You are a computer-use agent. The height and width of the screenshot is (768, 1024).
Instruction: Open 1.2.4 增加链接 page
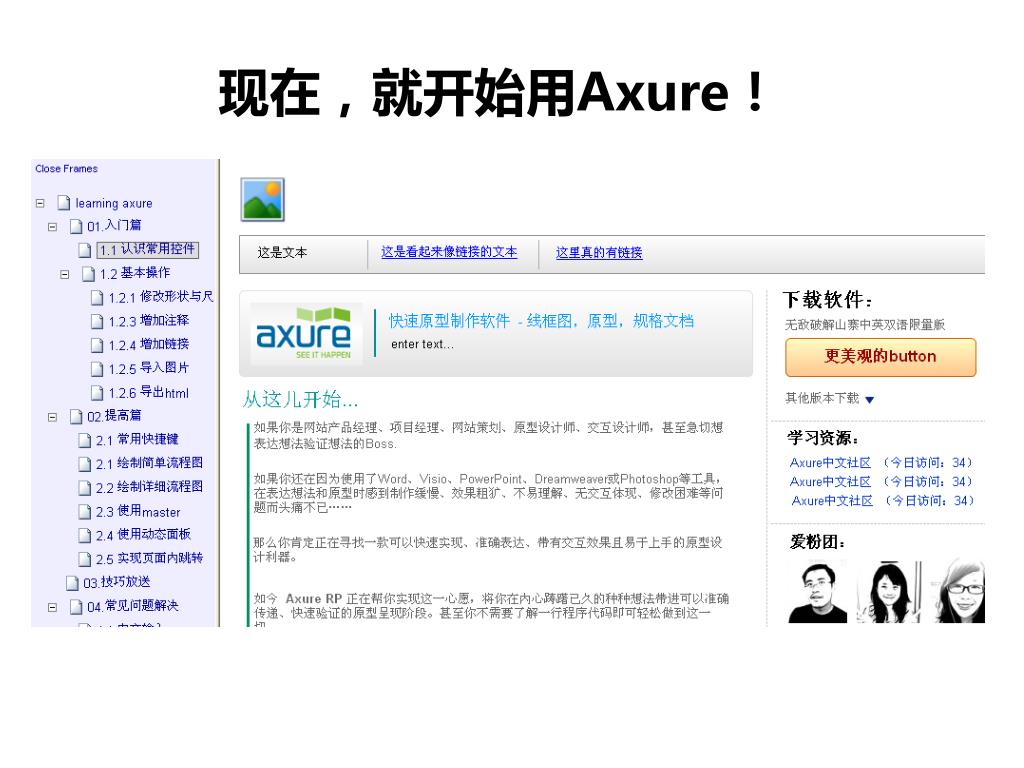tap(149, 345)
